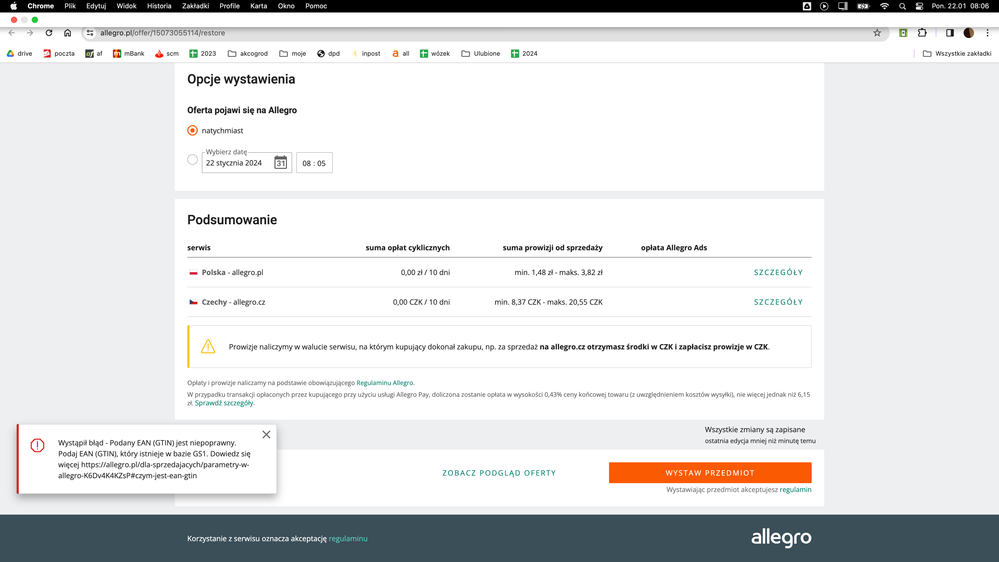Open the Chrome side panel icon
The width and height of the screenshot is (999, 562).
pos(949,33)
